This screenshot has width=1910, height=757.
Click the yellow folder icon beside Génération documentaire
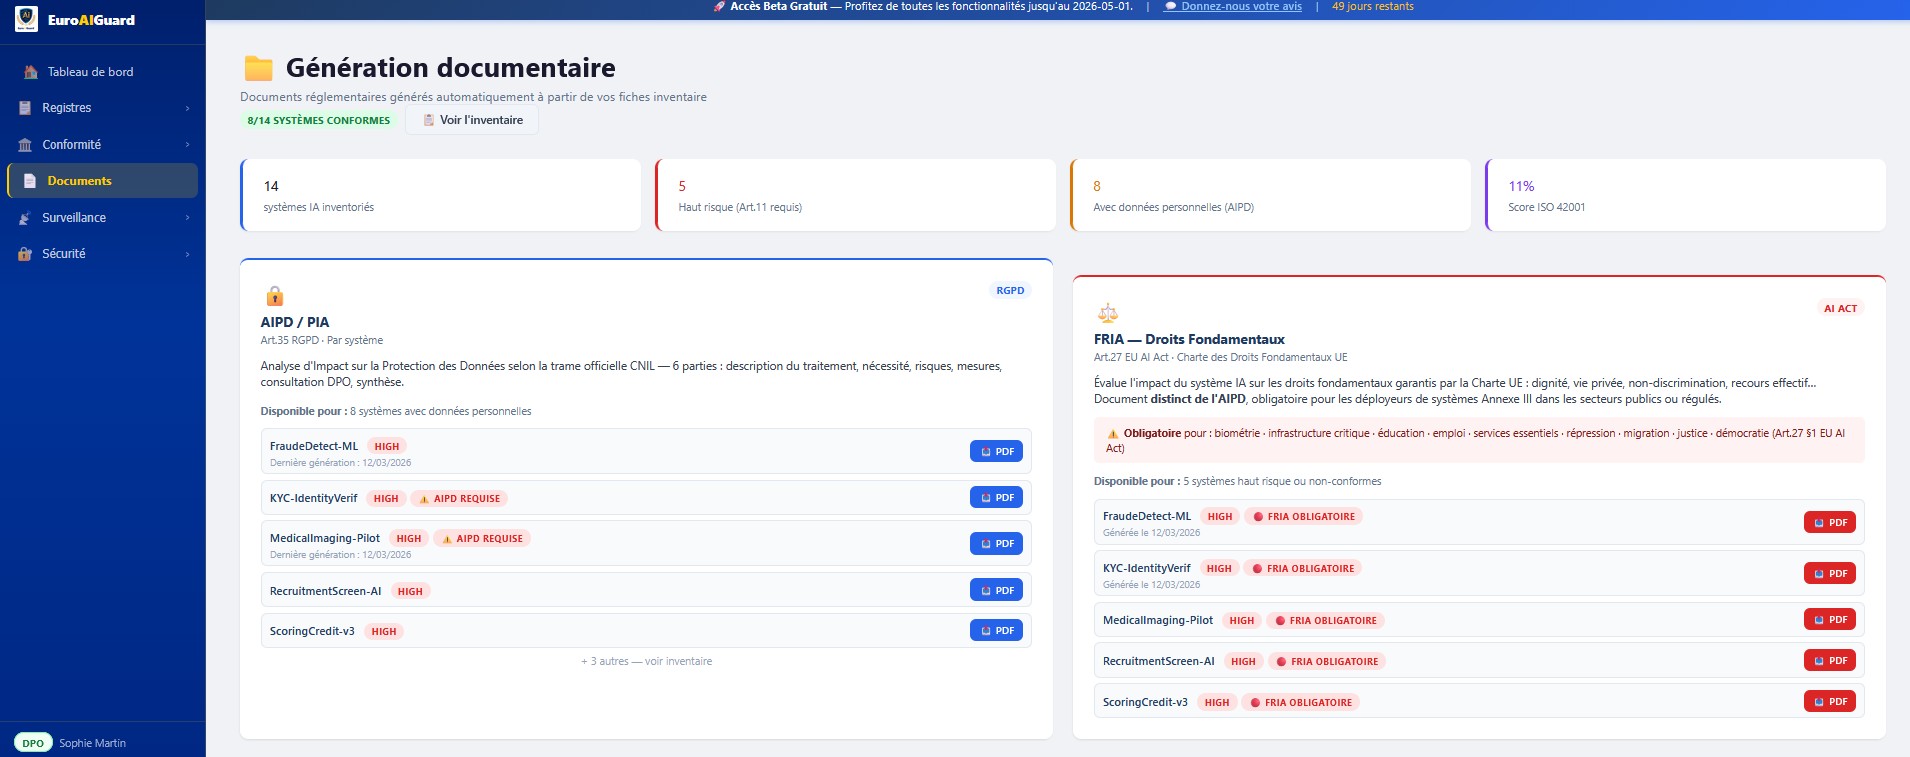click(x=259, y=68)
